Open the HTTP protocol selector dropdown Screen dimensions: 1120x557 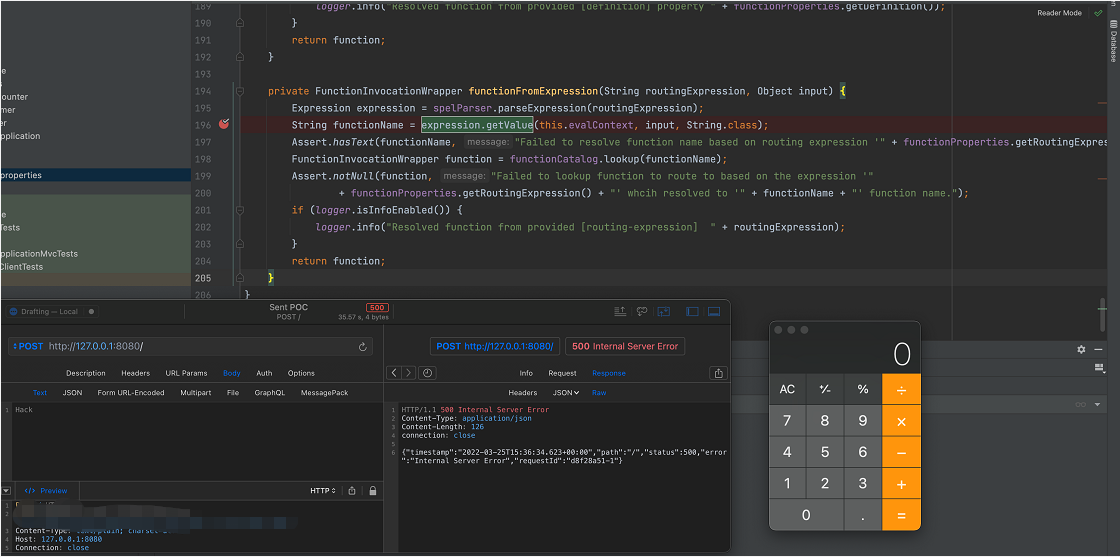tap(323, 491)
